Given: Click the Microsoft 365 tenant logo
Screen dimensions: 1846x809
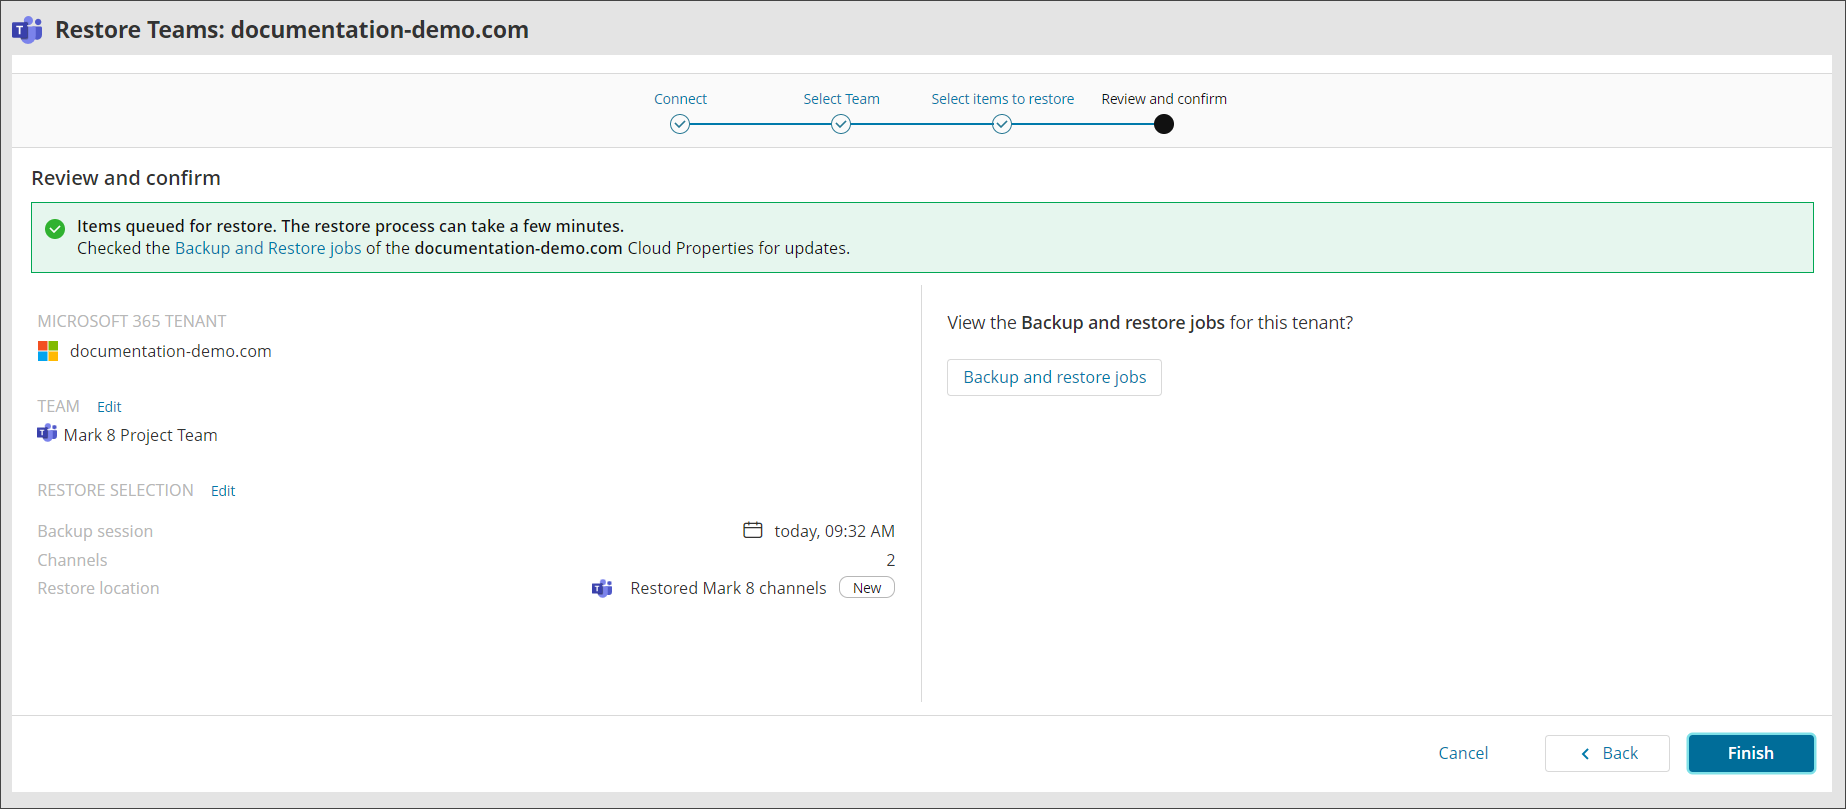Looking at the screenshot, I should (48, 351).
